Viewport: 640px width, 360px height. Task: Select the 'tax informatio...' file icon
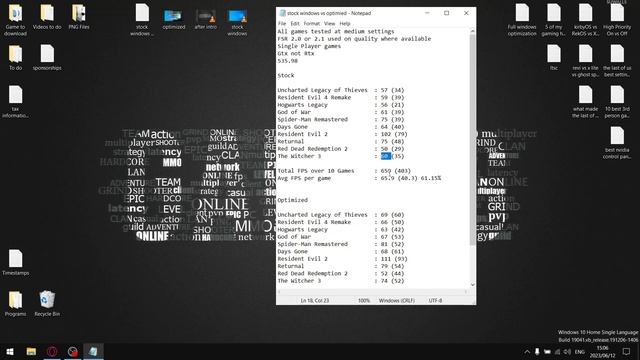tap(16, 102)
